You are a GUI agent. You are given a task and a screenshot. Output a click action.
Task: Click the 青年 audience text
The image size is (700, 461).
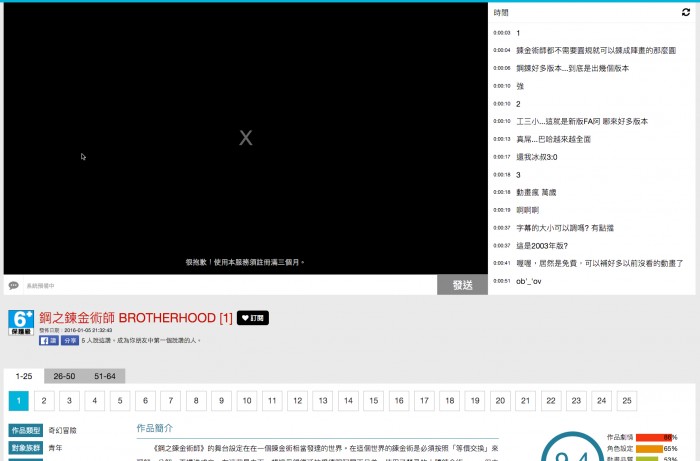coord(55,448)
